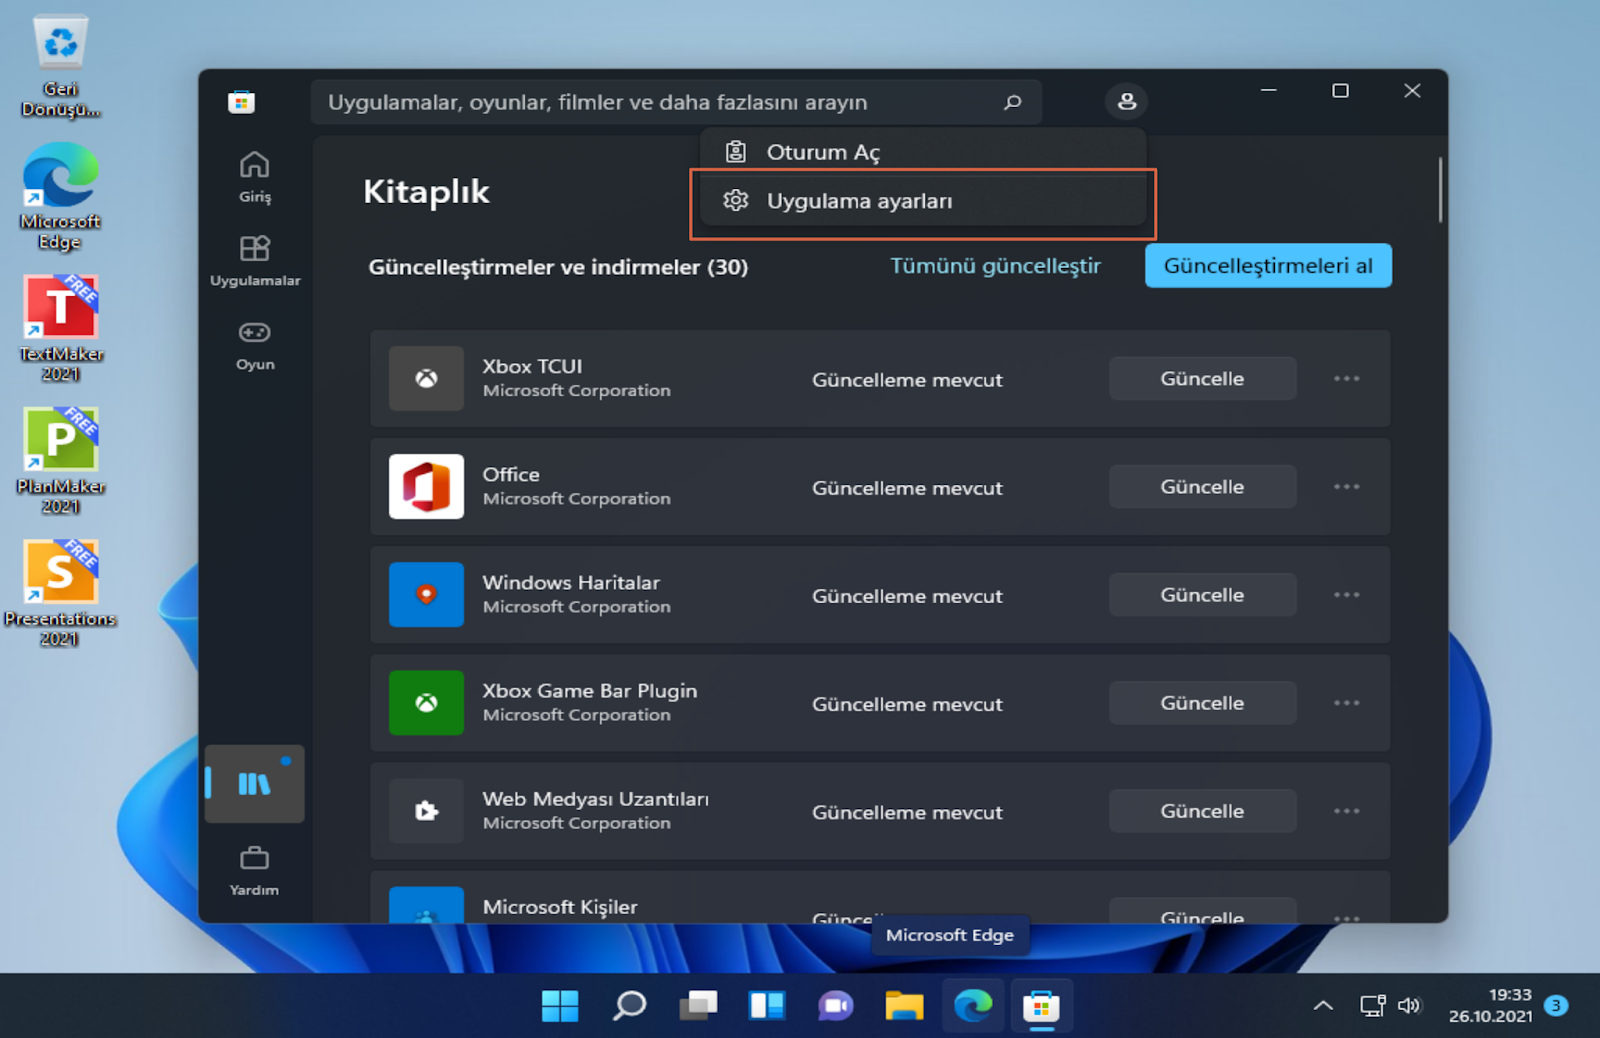Click the Xbox TCUI app icon
This screenshot has height=1038, width=1600.
coord(426,379)
